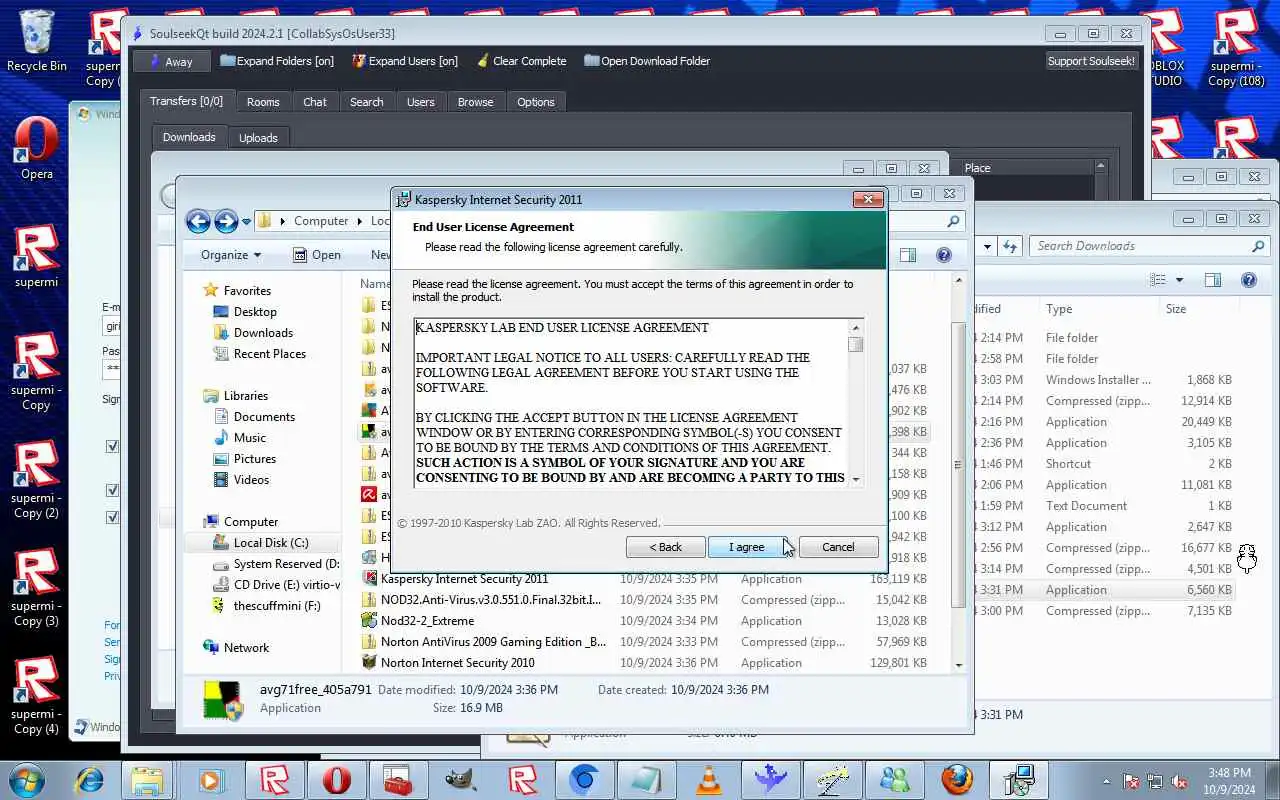1280x800 pixels.
Task: Open the Recycle Bin desktop icon
Action: click(37, 40)
